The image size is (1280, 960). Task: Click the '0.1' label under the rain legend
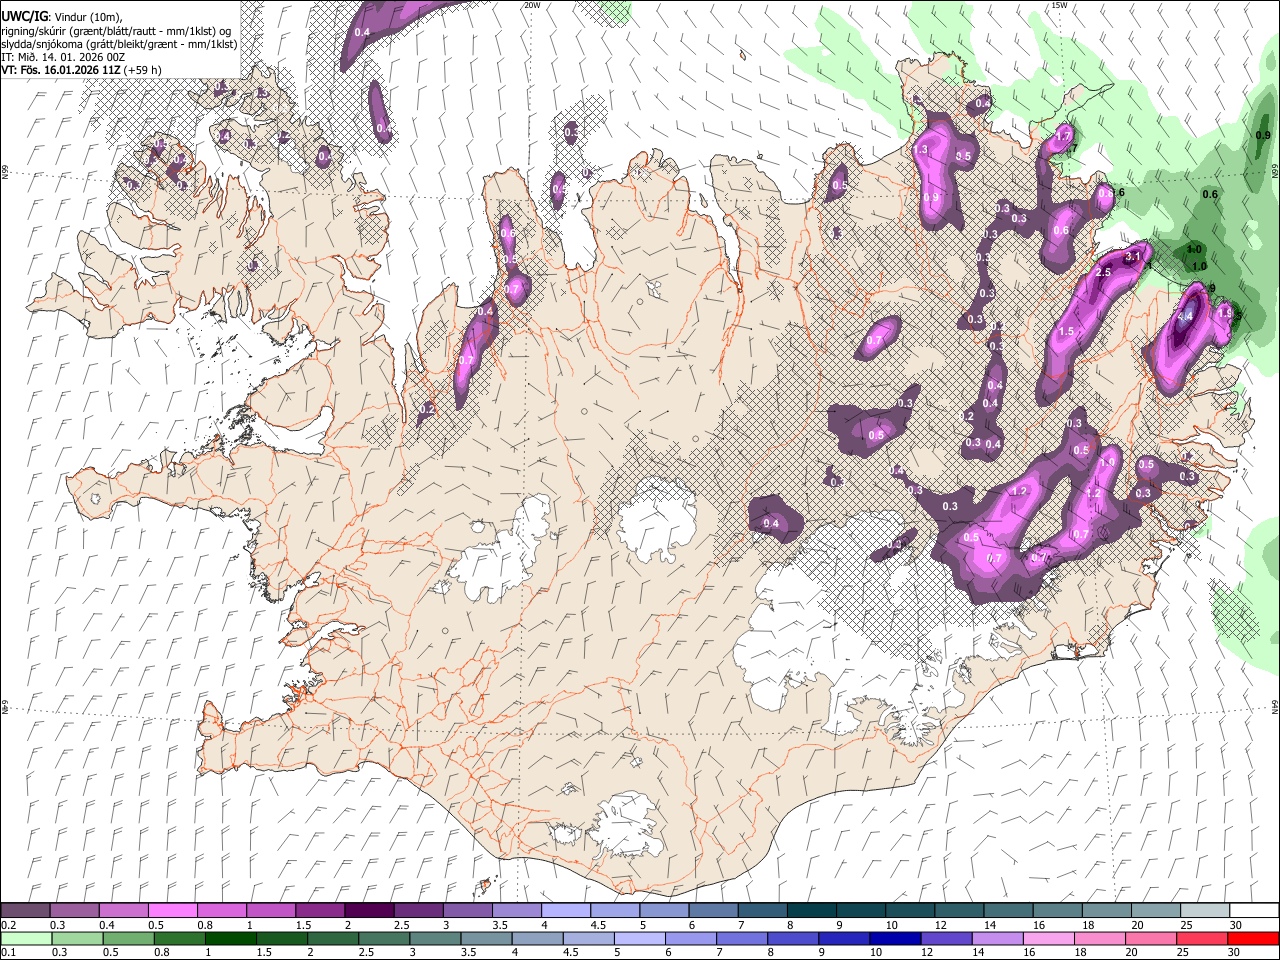coord(8,952)
